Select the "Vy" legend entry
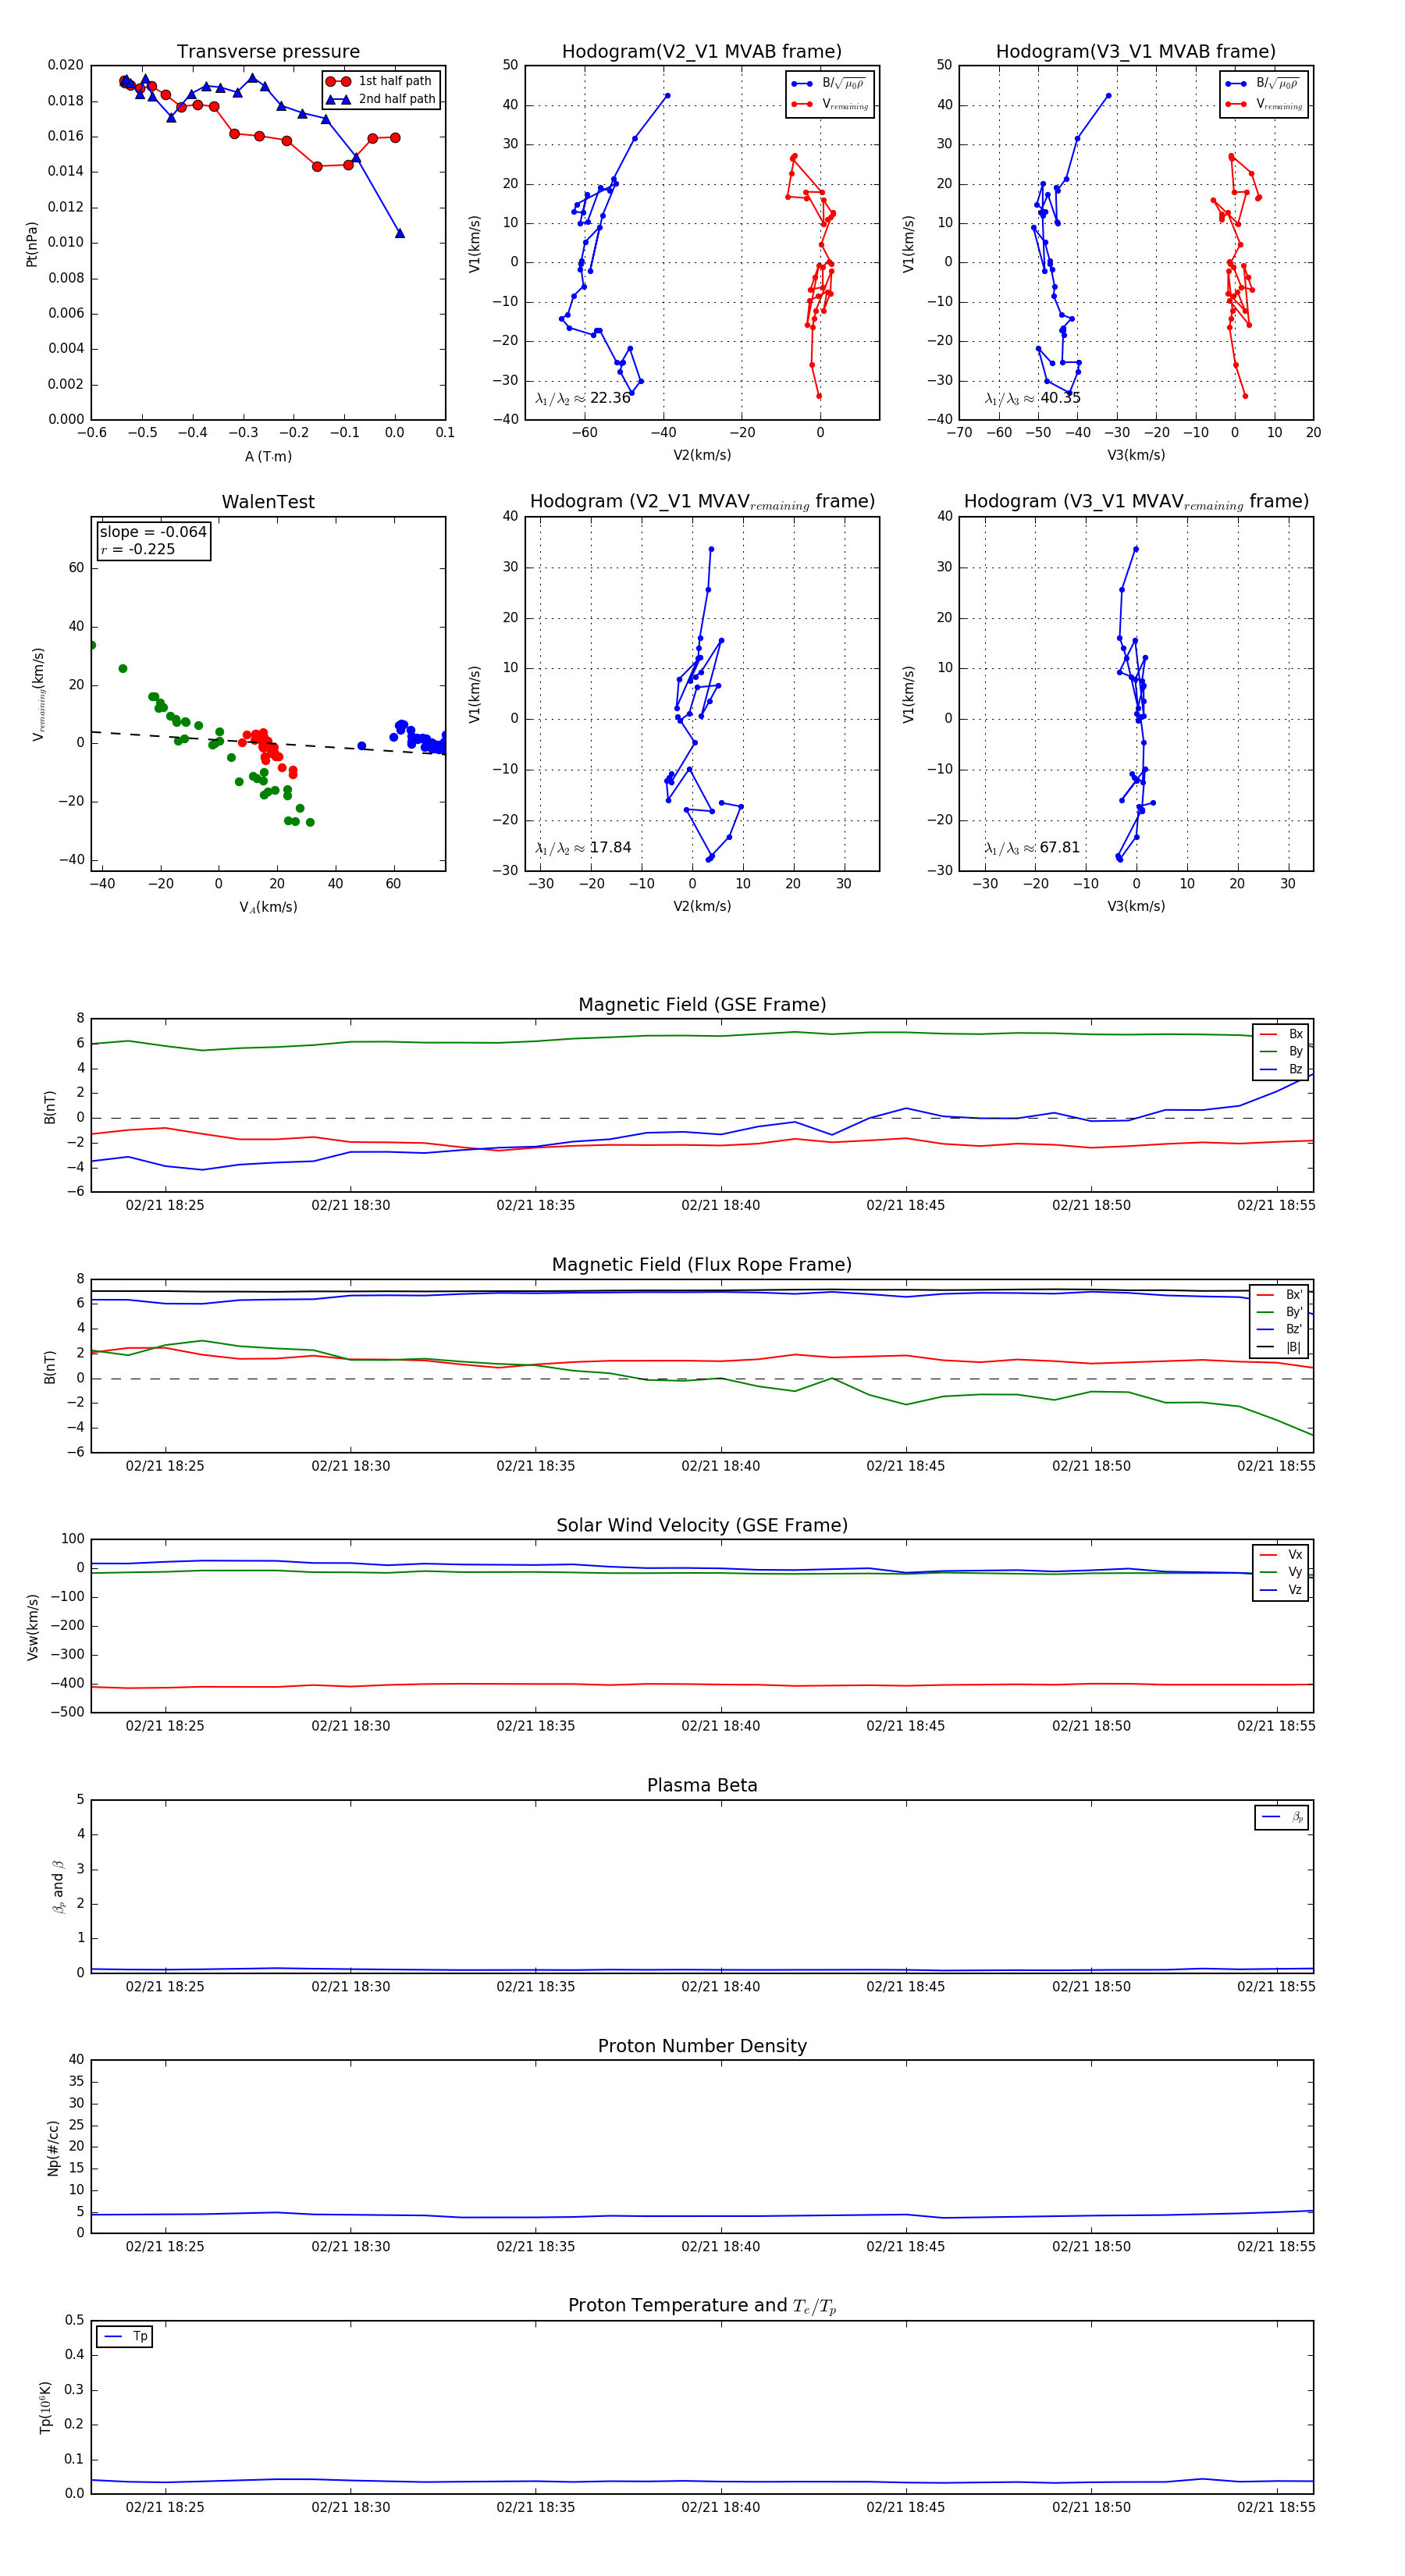 pyautogui.click(x=1281, y=1572)
